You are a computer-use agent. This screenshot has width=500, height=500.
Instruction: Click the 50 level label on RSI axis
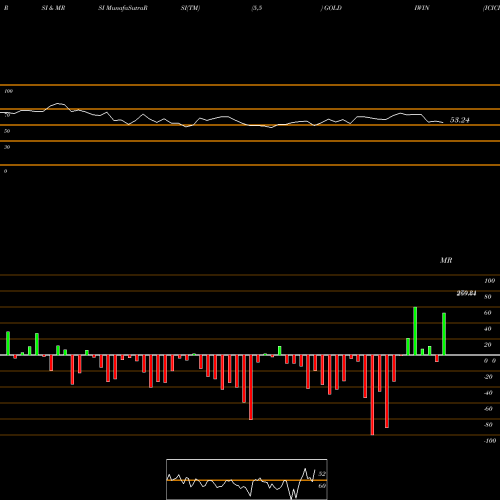click(7, 131)
